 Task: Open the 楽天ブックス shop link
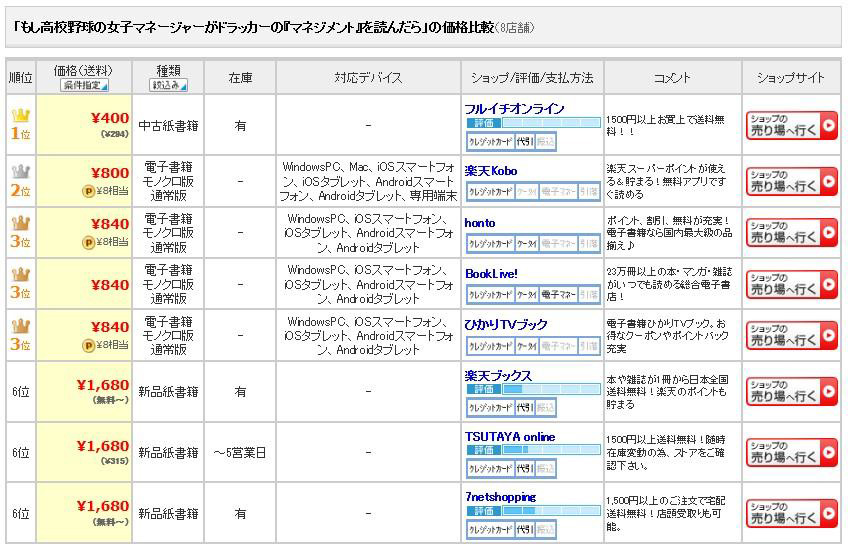click(x=498, y=375)
